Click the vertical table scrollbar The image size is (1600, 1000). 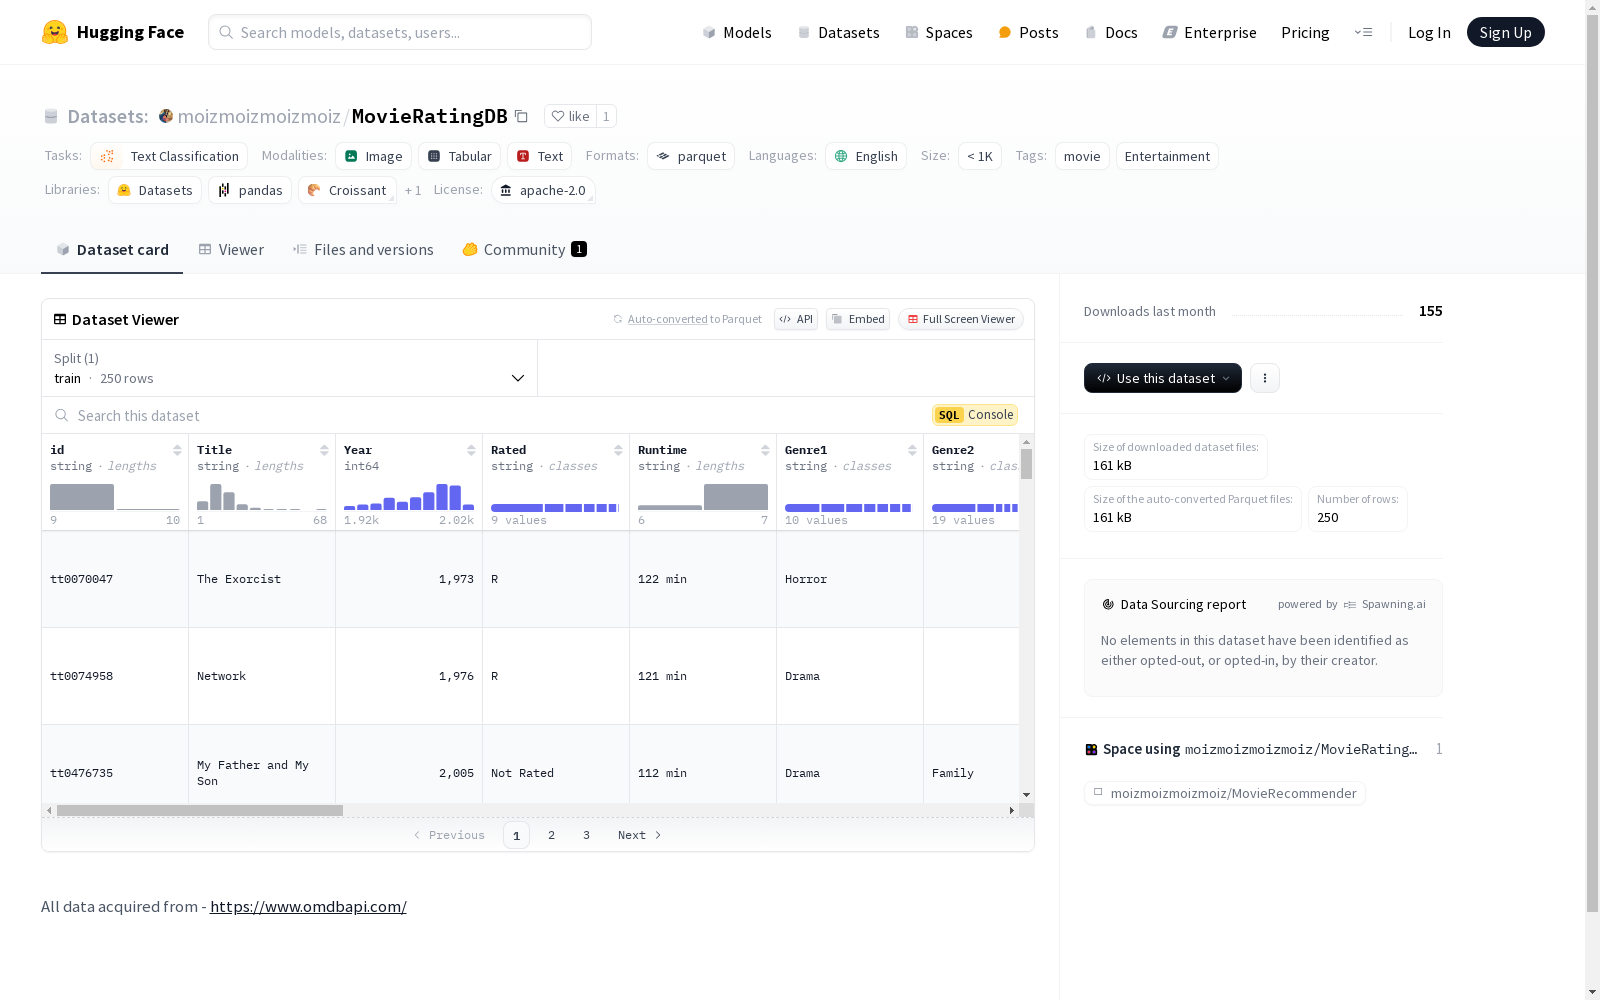pyautogui.click(x=1026, y=464)
